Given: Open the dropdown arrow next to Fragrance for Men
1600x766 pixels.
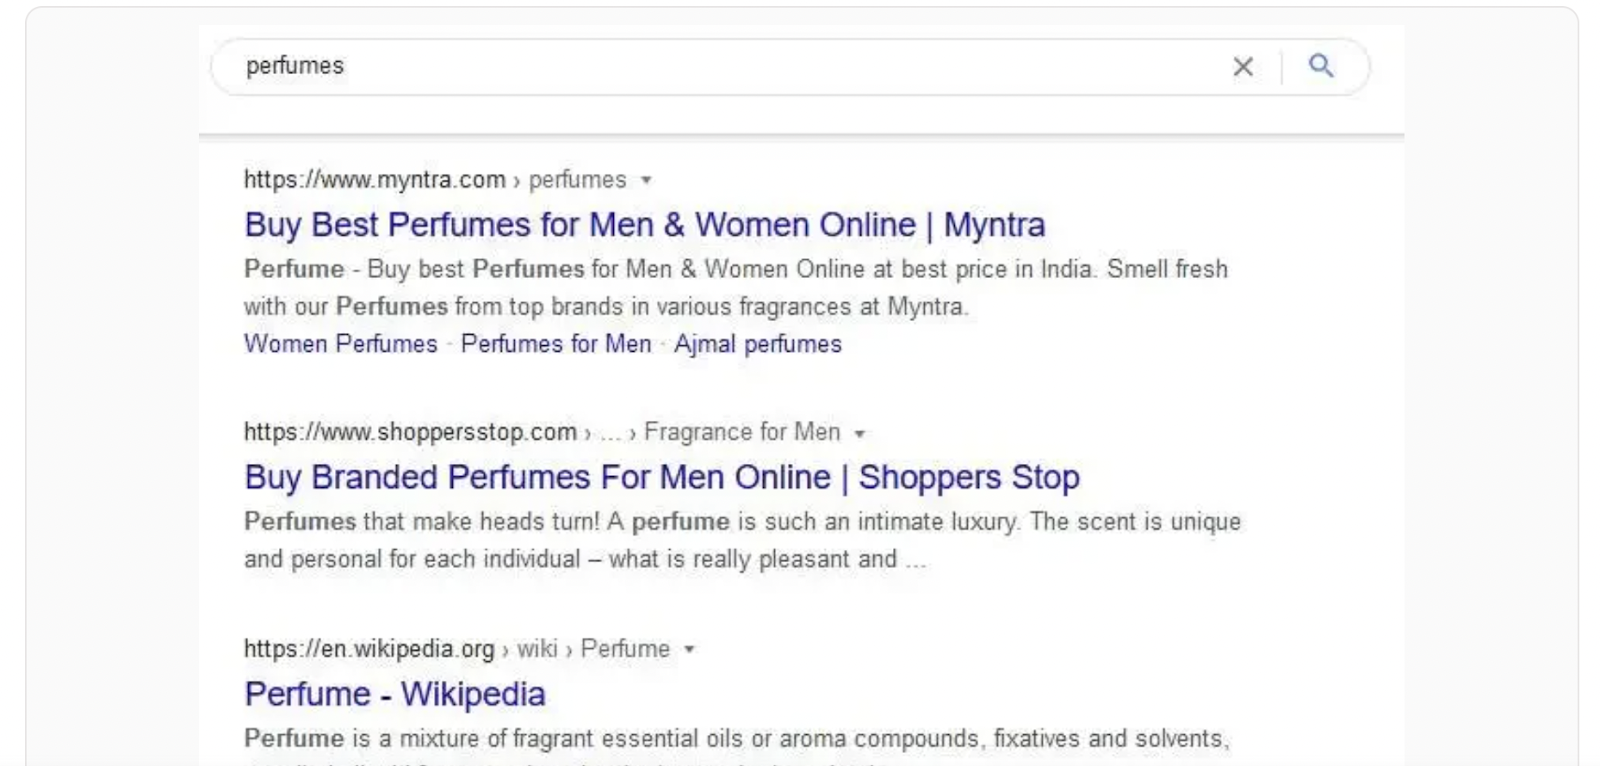Looking at the screenshot, I should pos(859,433).
